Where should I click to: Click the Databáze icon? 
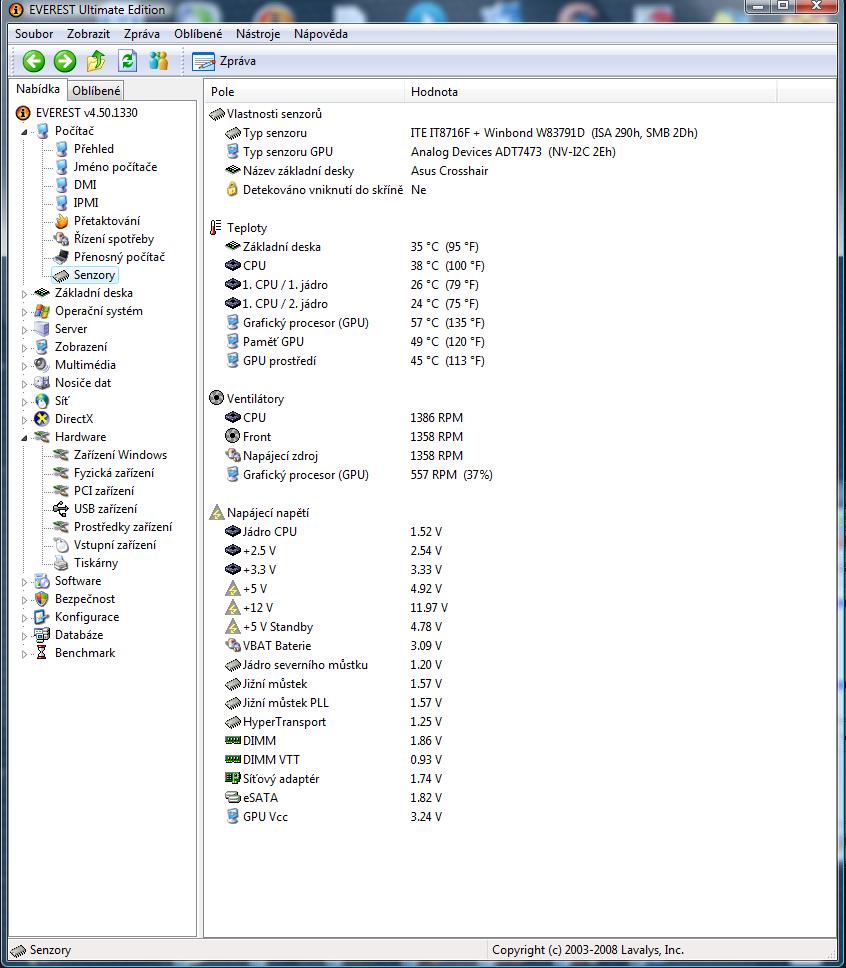coord(42,635)
